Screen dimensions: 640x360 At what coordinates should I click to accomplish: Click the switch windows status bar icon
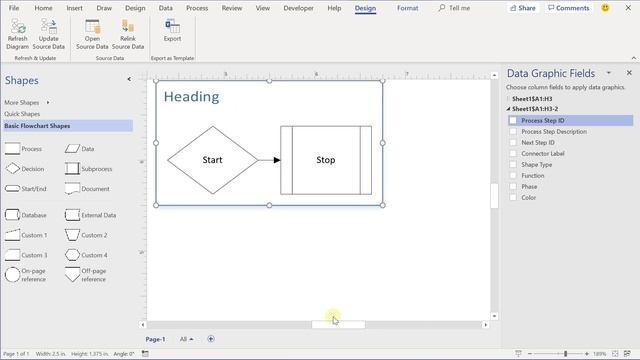(x=627, y=354)
